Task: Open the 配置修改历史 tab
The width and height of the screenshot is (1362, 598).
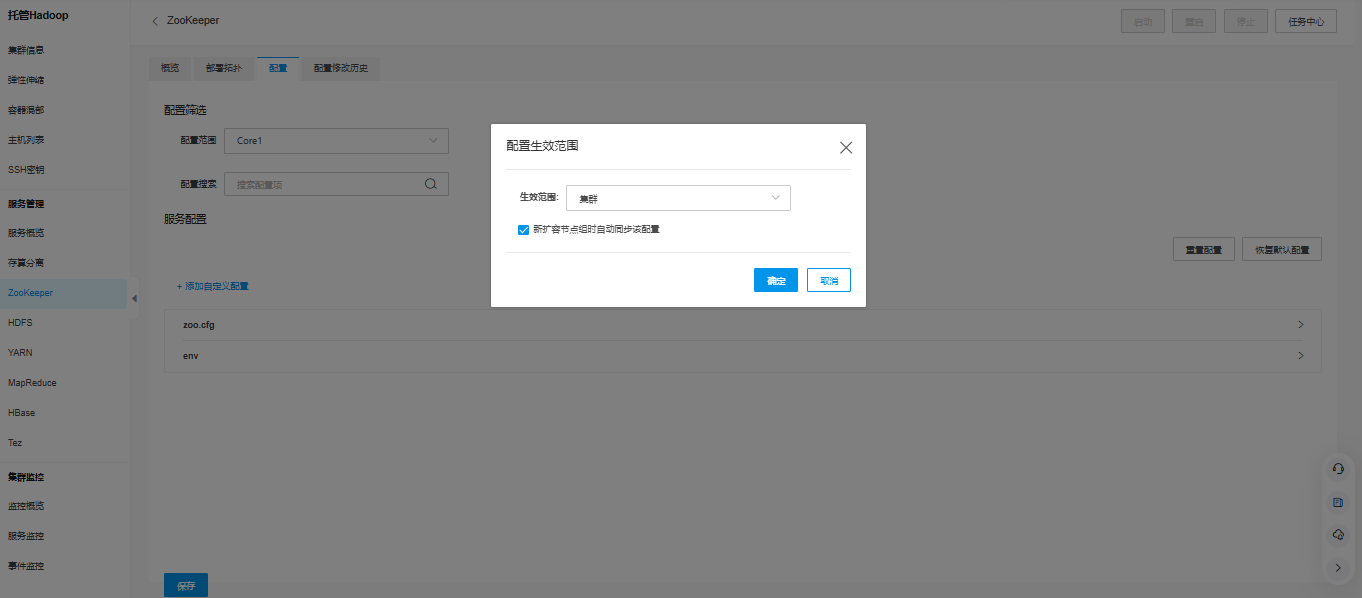Action: pos(341,69)
